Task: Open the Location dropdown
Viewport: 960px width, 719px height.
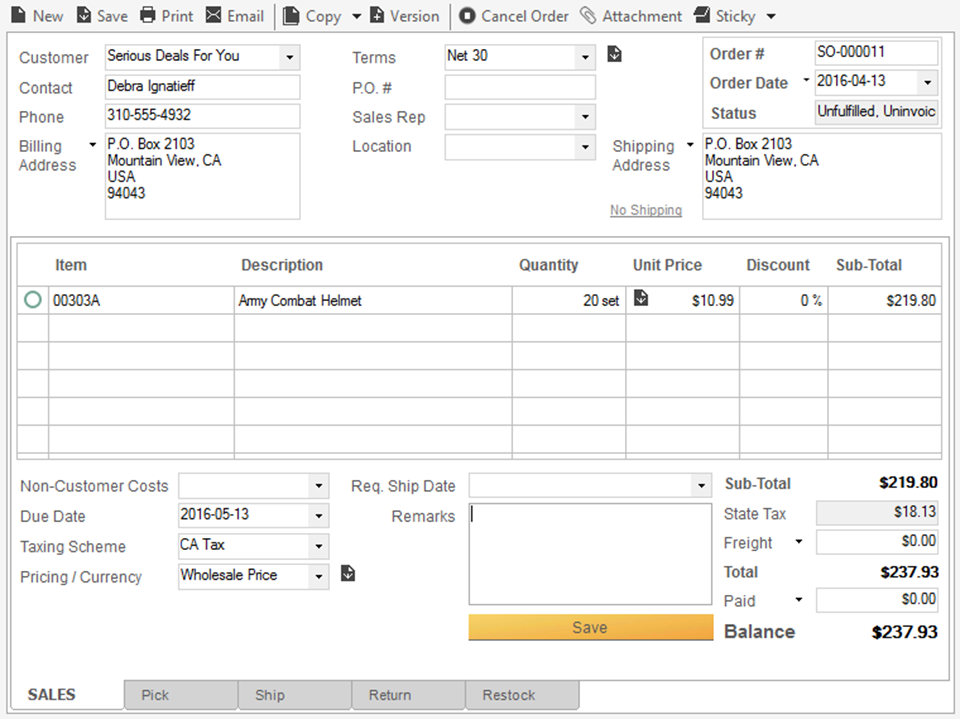Action: pos(585,147)
